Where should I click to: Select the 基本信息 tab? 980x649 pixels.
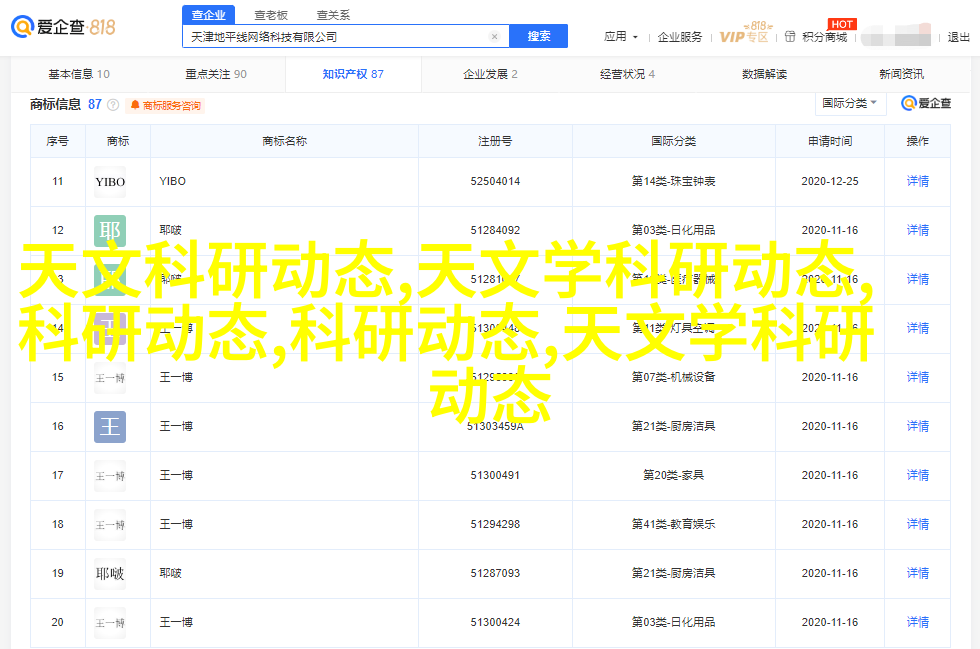click(x=79, y=74)
